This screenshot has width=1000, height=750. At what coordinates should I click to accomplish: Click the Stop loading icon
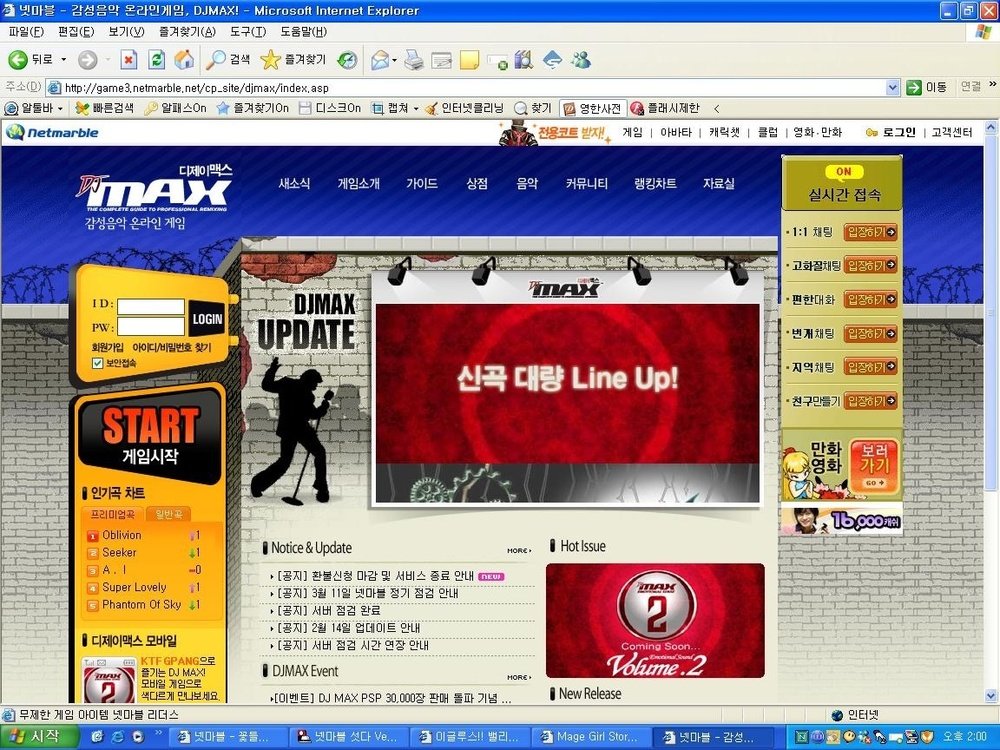click(129, 60)
